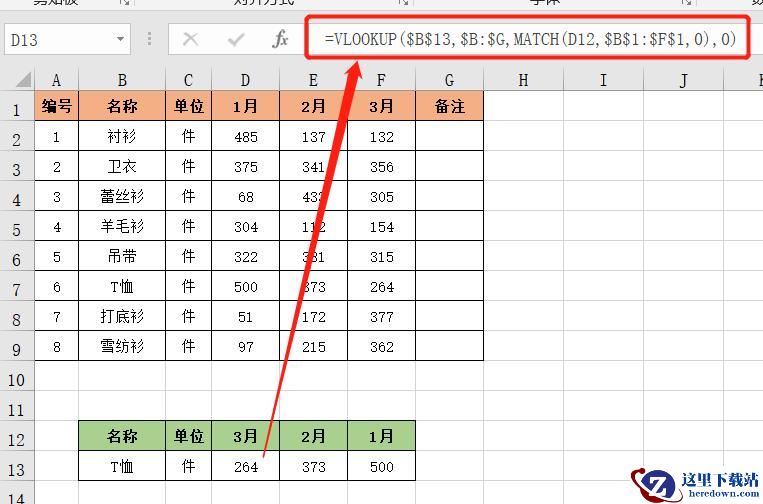
Task: Click the orange 备注 header cell
Action: [449, 106]
